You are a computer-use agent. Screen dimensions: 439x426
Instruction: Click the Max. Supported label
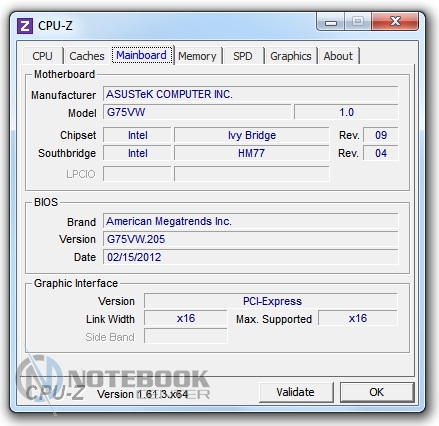[274, 319]
